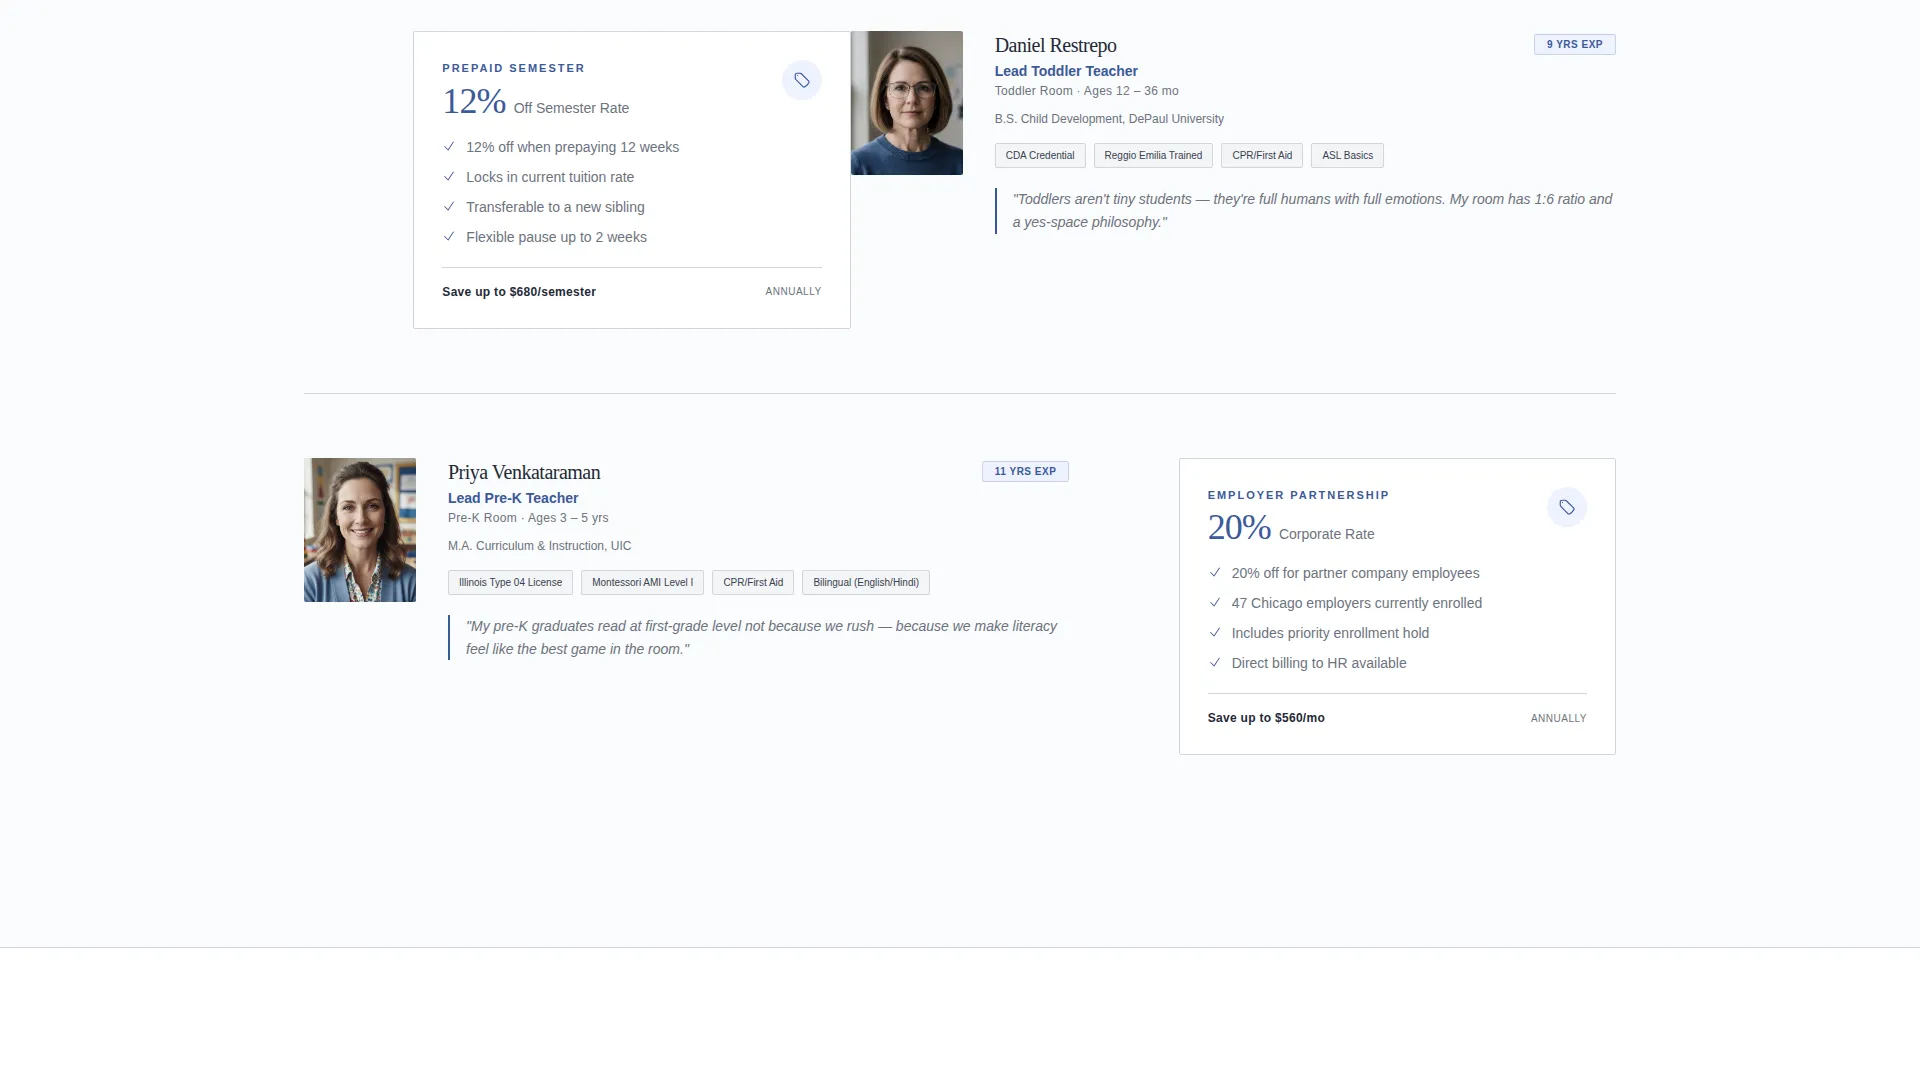This screenshot has width=1920, height=1080.
Task: Click the 11 YRS EXP badge
Action: tap(1025, 471)
